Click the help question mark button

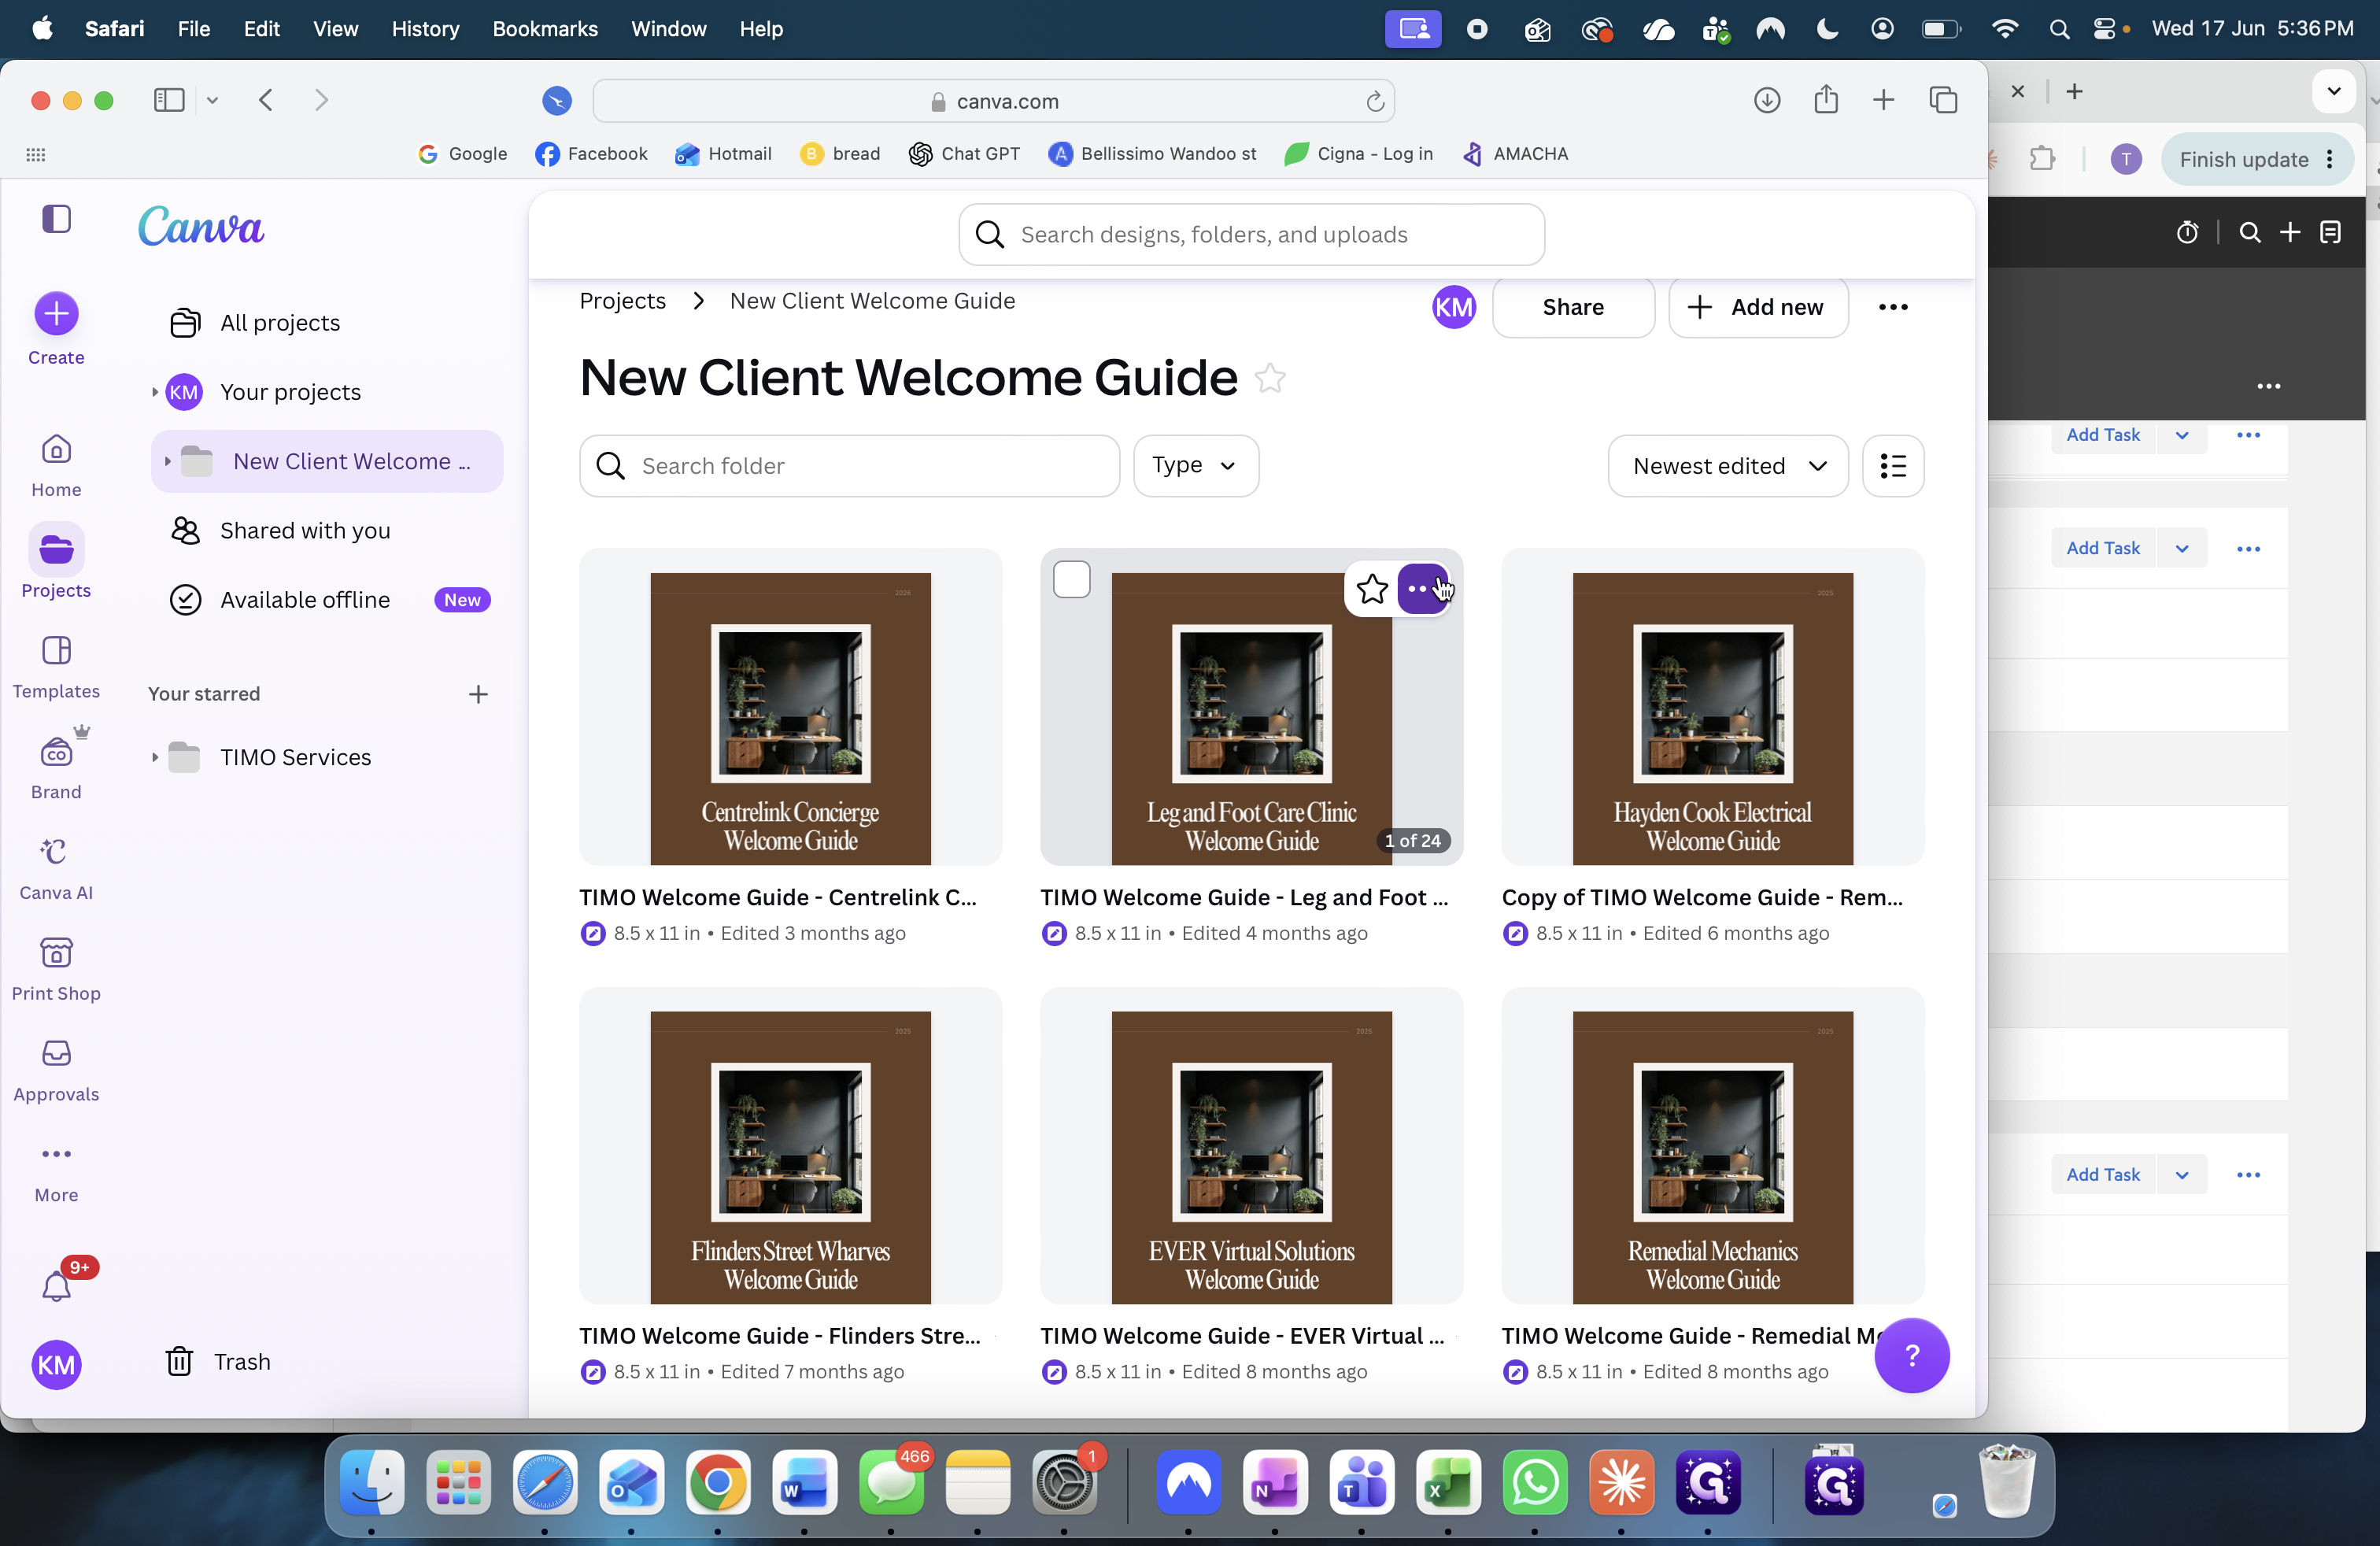(1911, 1356)
